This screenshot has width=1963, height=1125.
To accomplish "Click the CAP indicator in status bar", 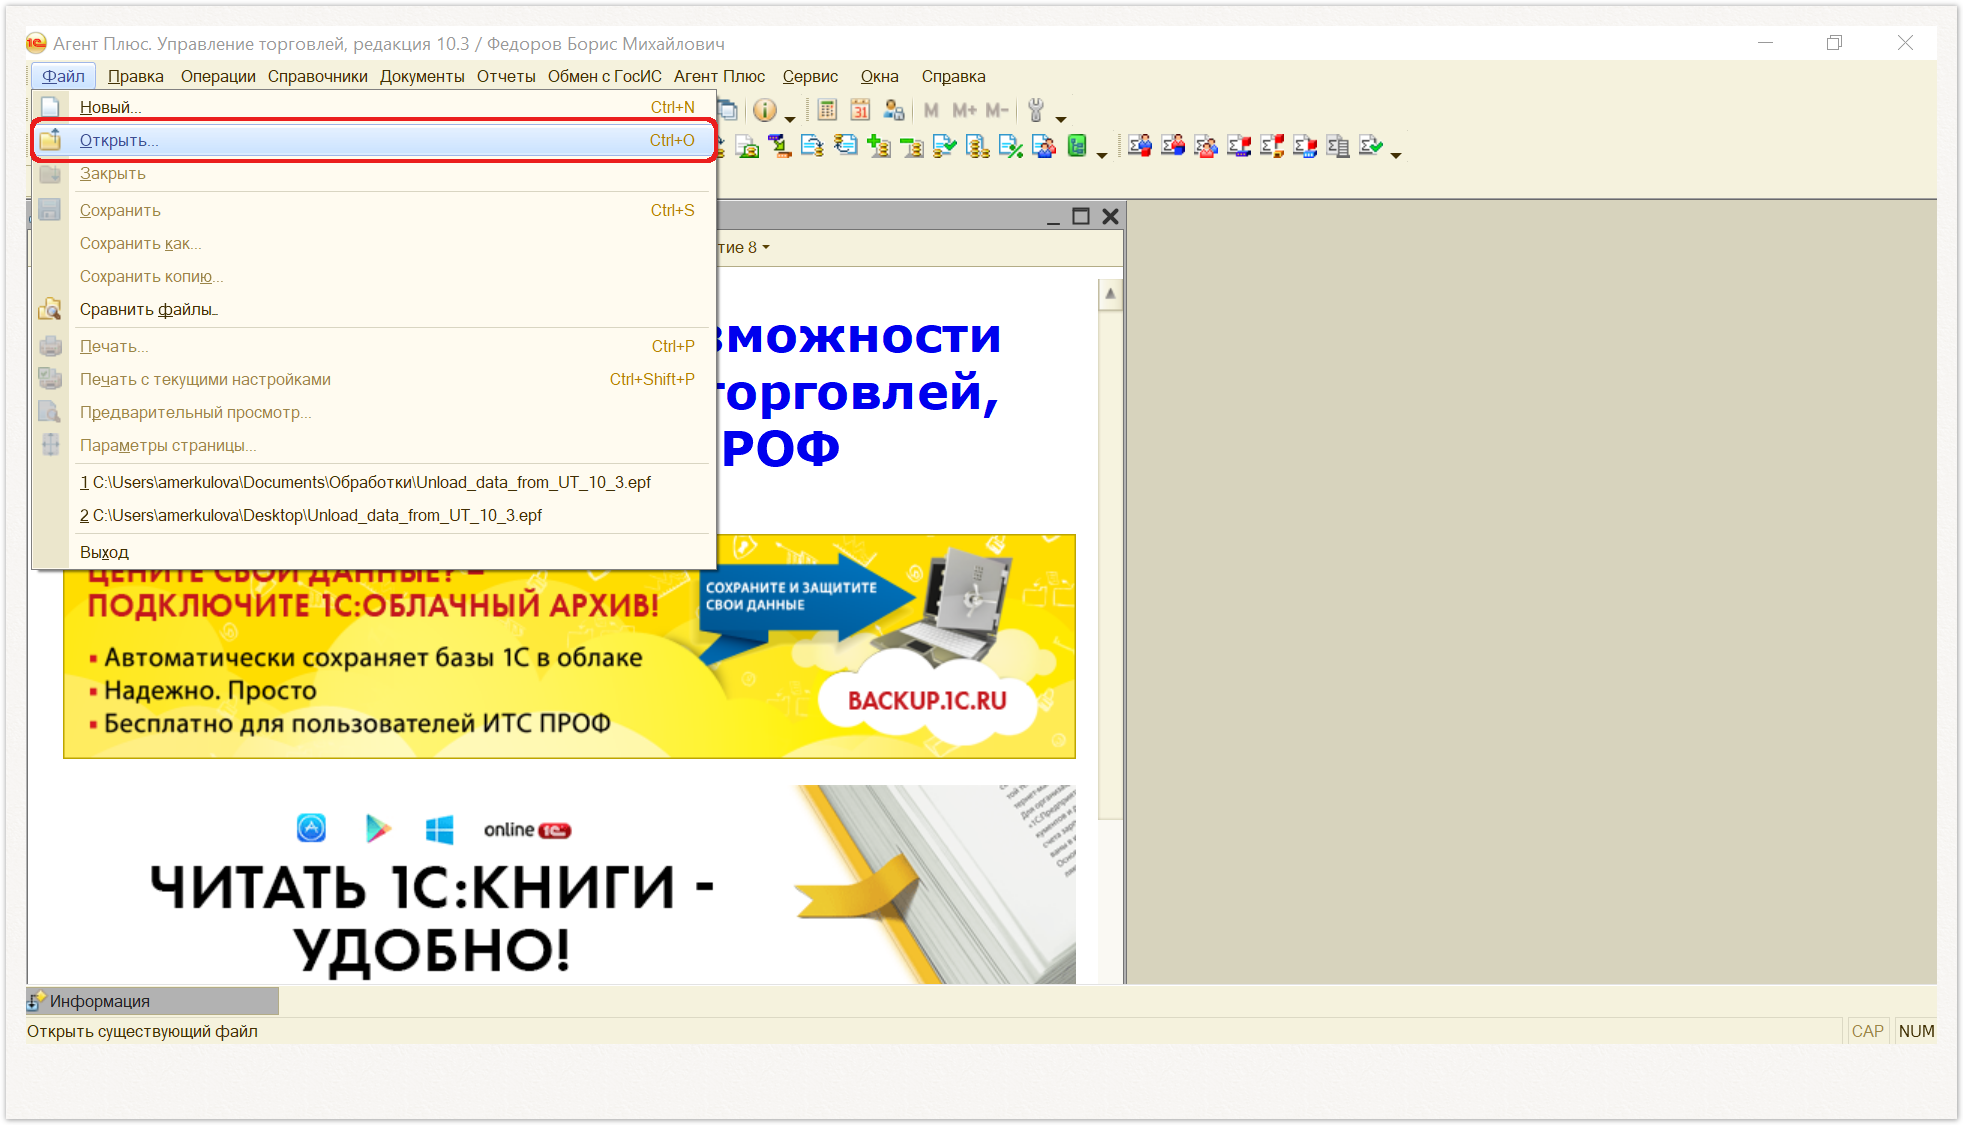I will (x=1867, y=1031).
